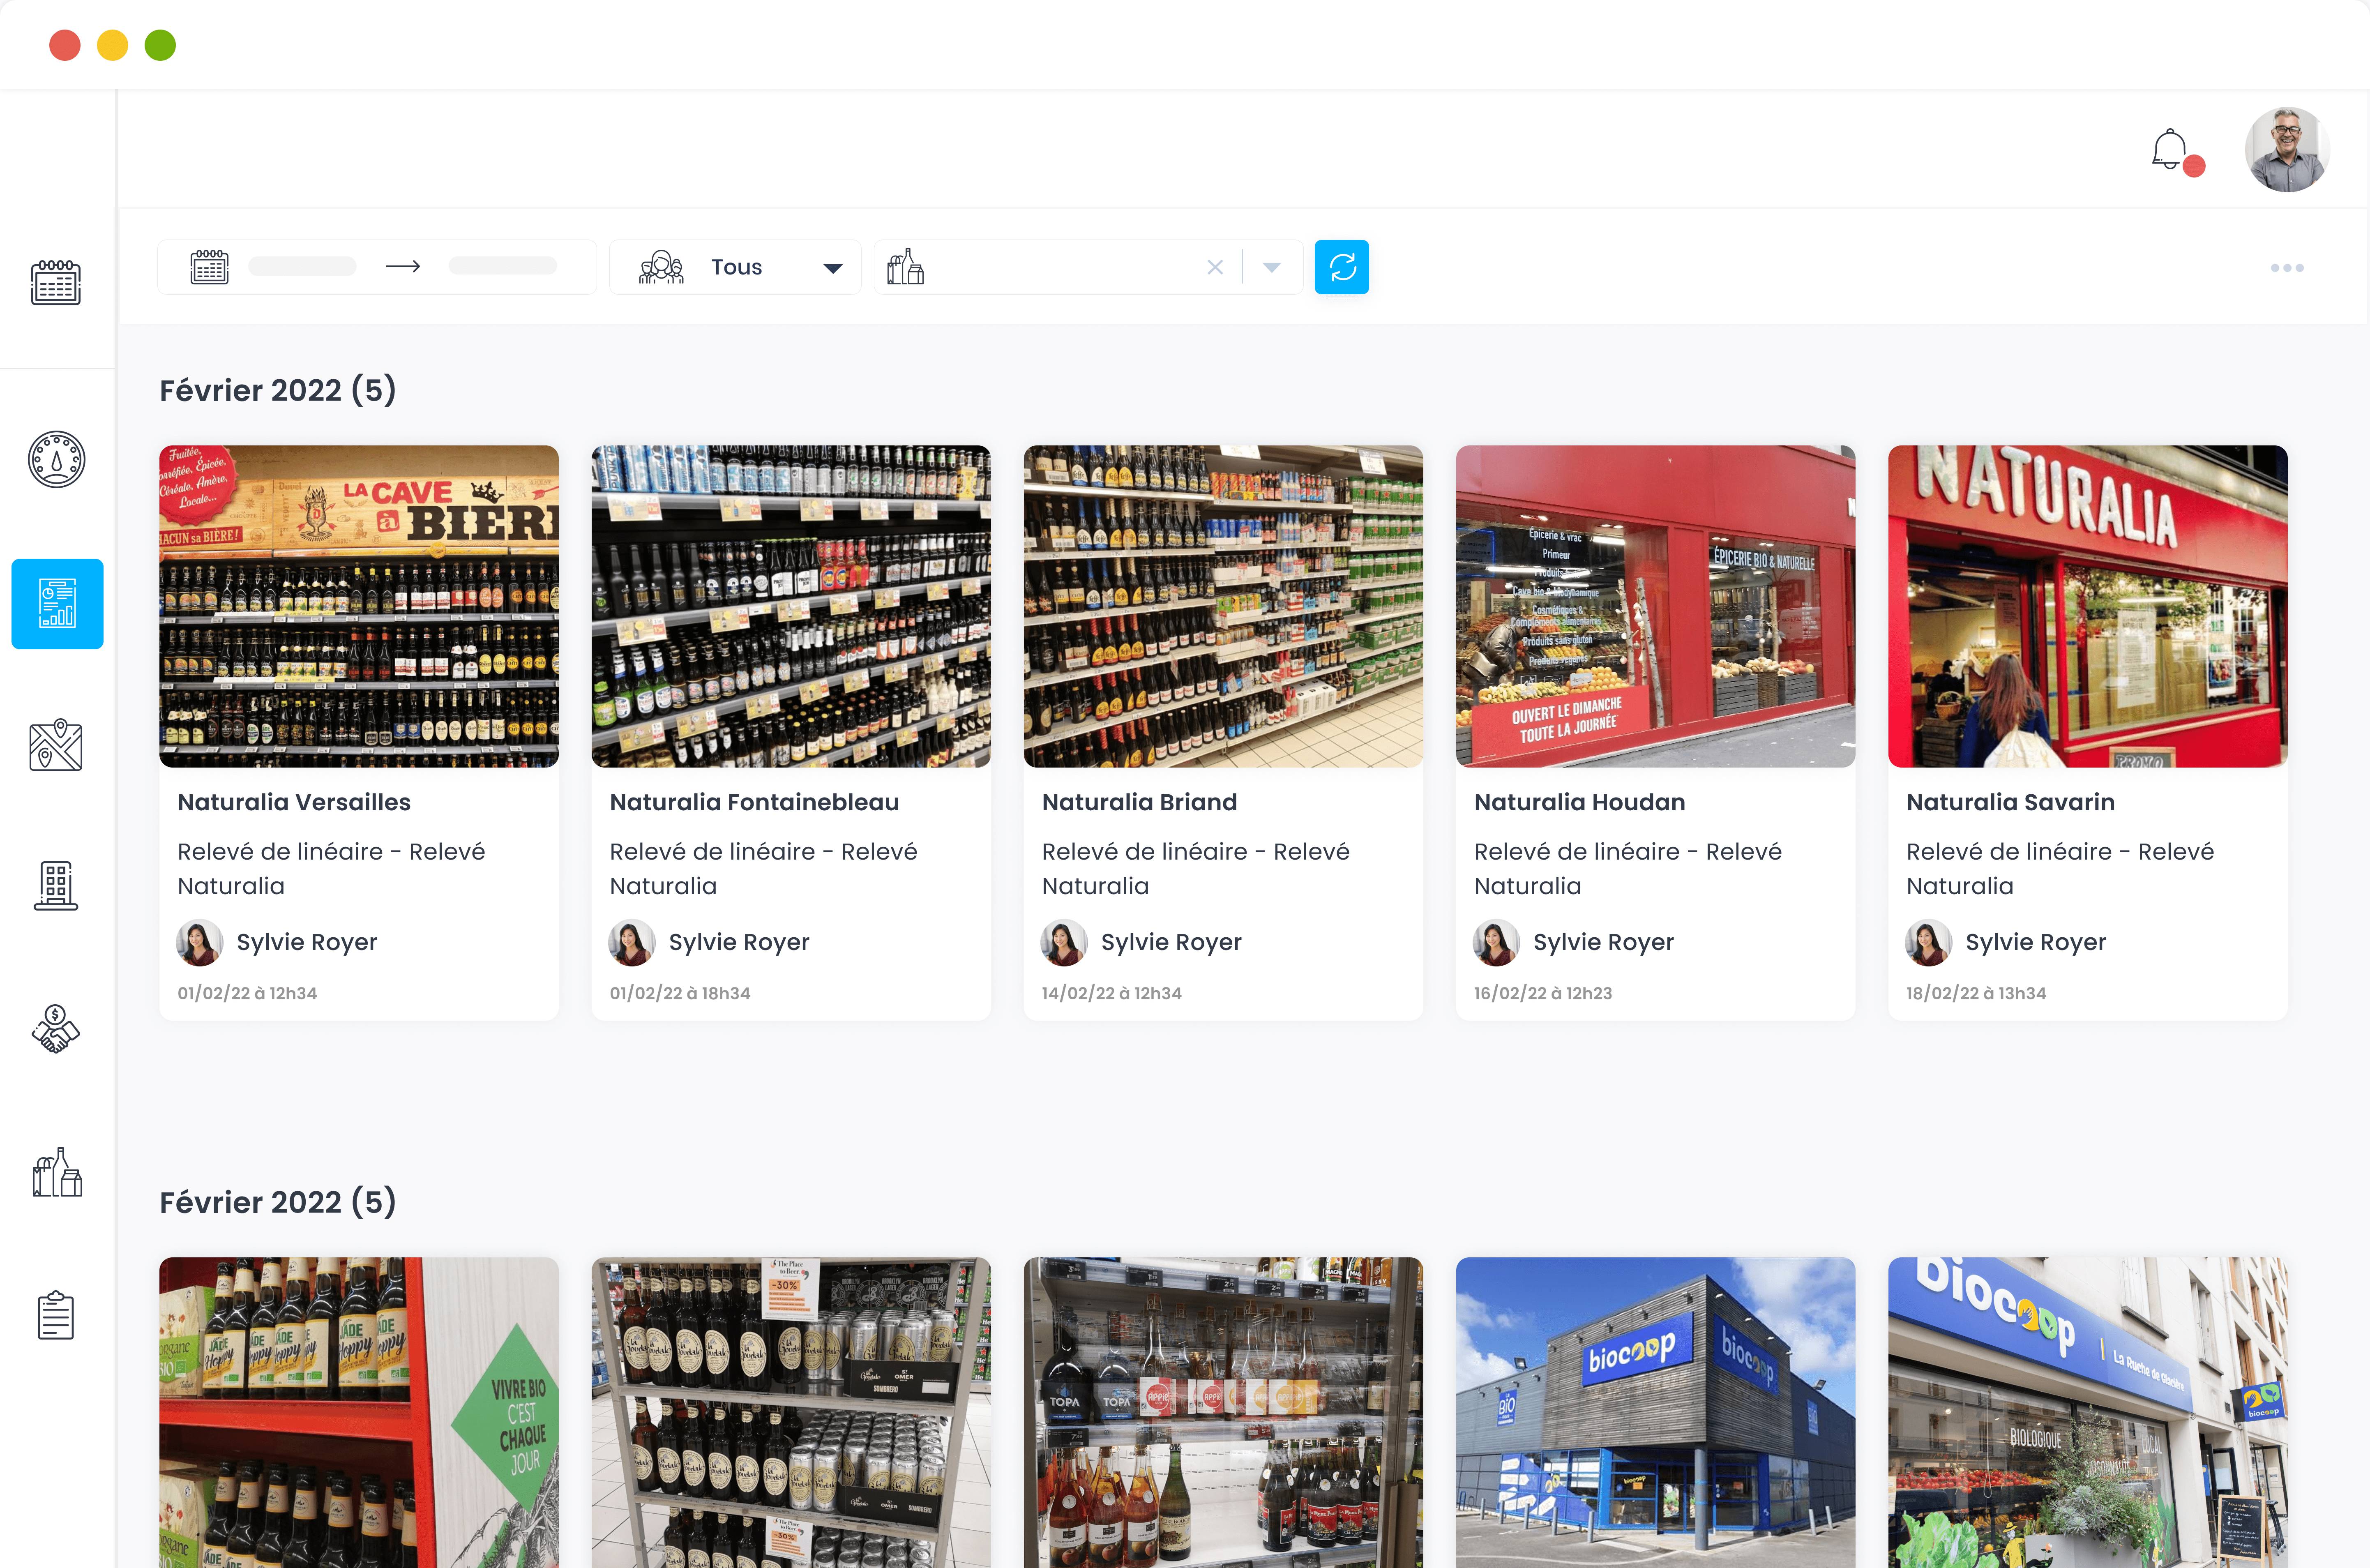Open the Tous users dropdown
The width and height of the screenshot is (2370, 1568).
pyautogui.click(x=735, y=267)
